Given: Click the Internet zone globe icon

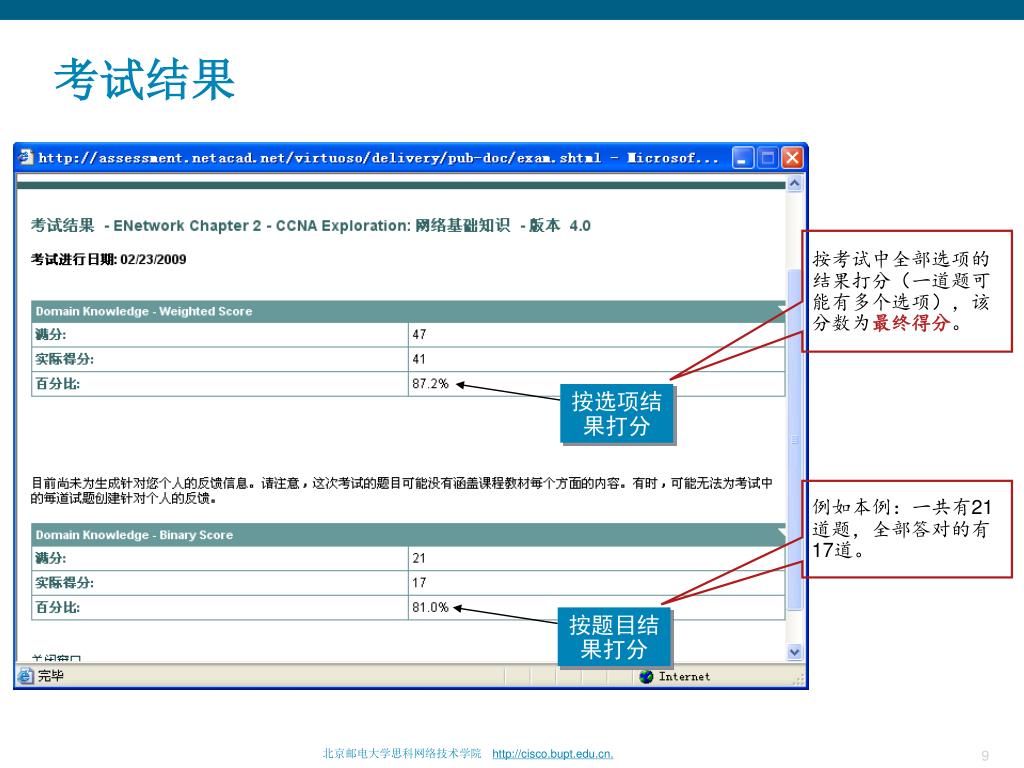Looking at the screenshot, I should [646, 677].
